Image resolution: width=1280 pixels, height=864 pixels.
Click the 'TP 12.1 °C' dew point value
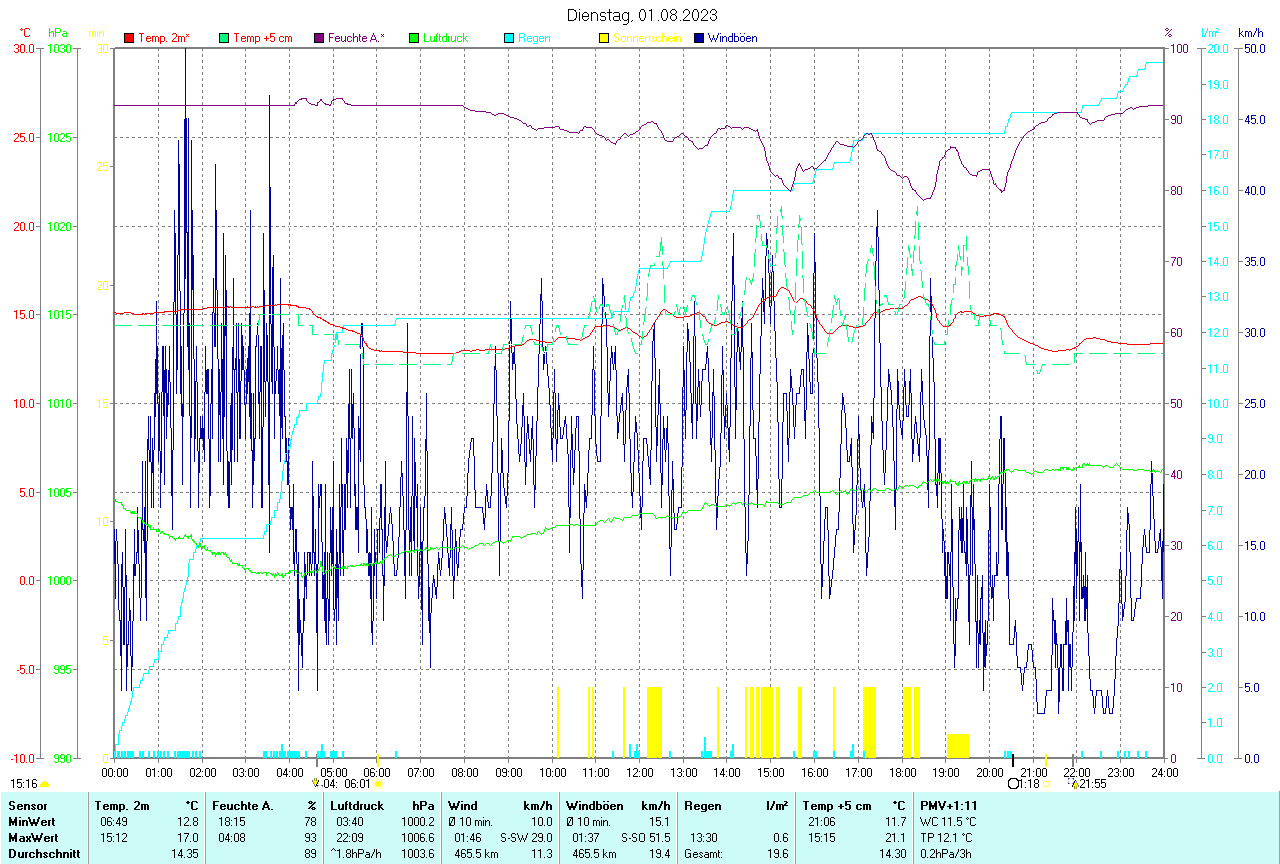pos(946,837)
